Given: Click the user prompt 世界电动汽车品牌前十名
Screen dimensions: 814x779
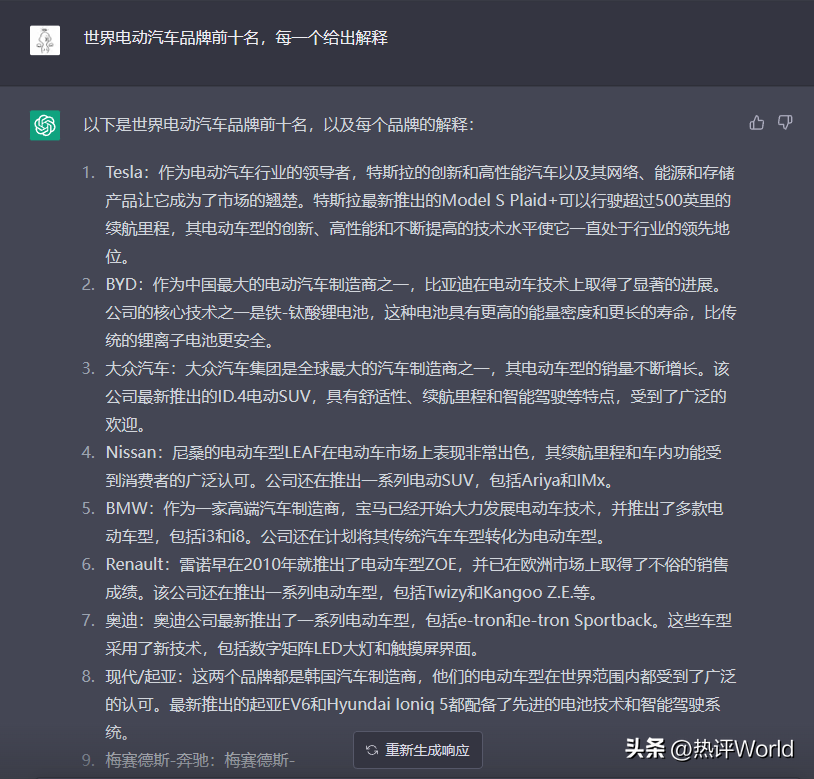Looking at the screenshot, I should (x=236, y=38).
